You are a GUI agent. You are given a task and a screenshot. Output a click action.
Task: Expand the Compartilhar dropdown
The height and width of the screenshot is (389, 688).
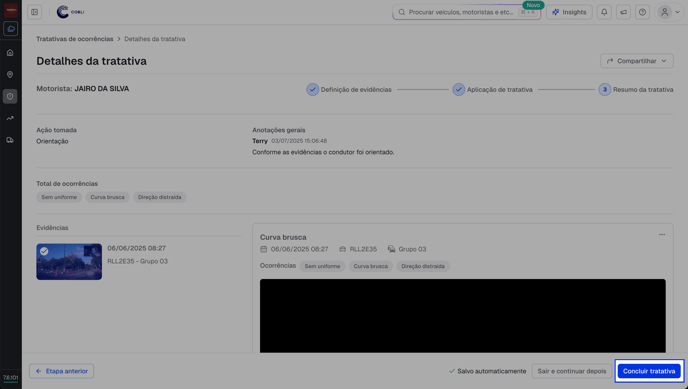coord(637,61)
